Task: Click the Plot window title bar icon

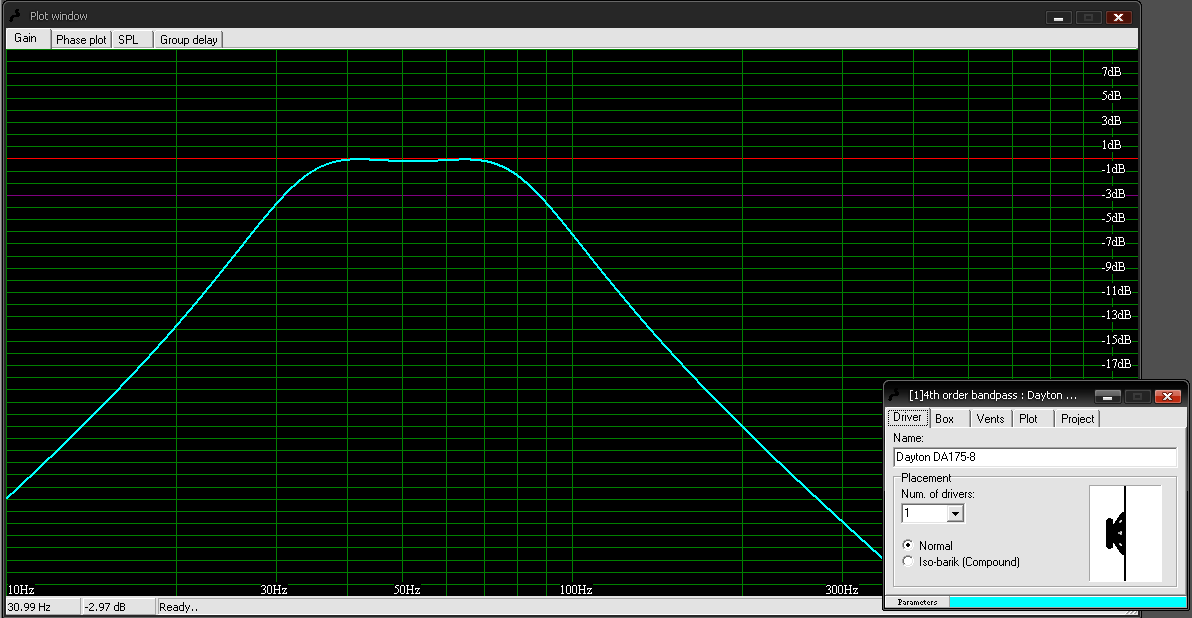Action: [x=15, y=15]
